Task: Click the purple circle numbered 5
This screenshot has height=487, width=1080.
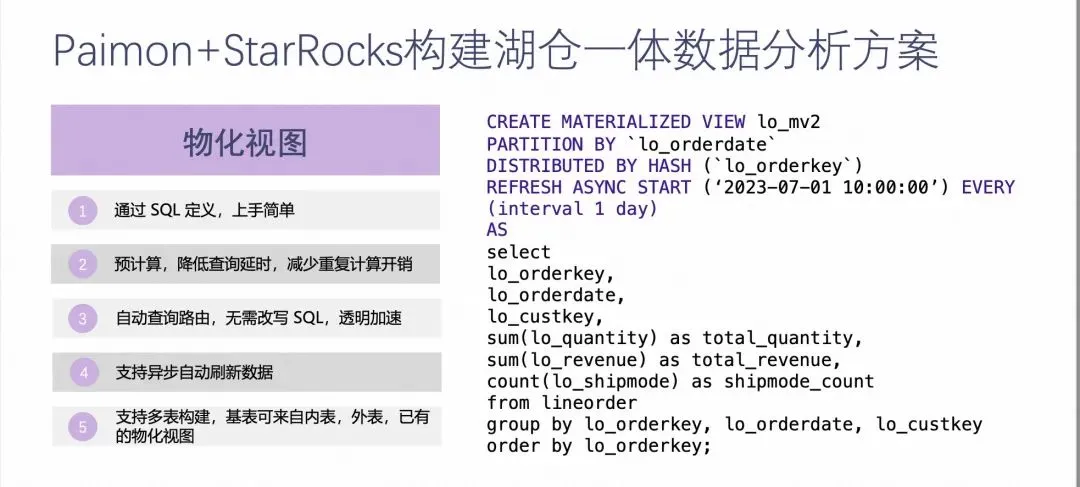Action: click(x=83, y=427)
